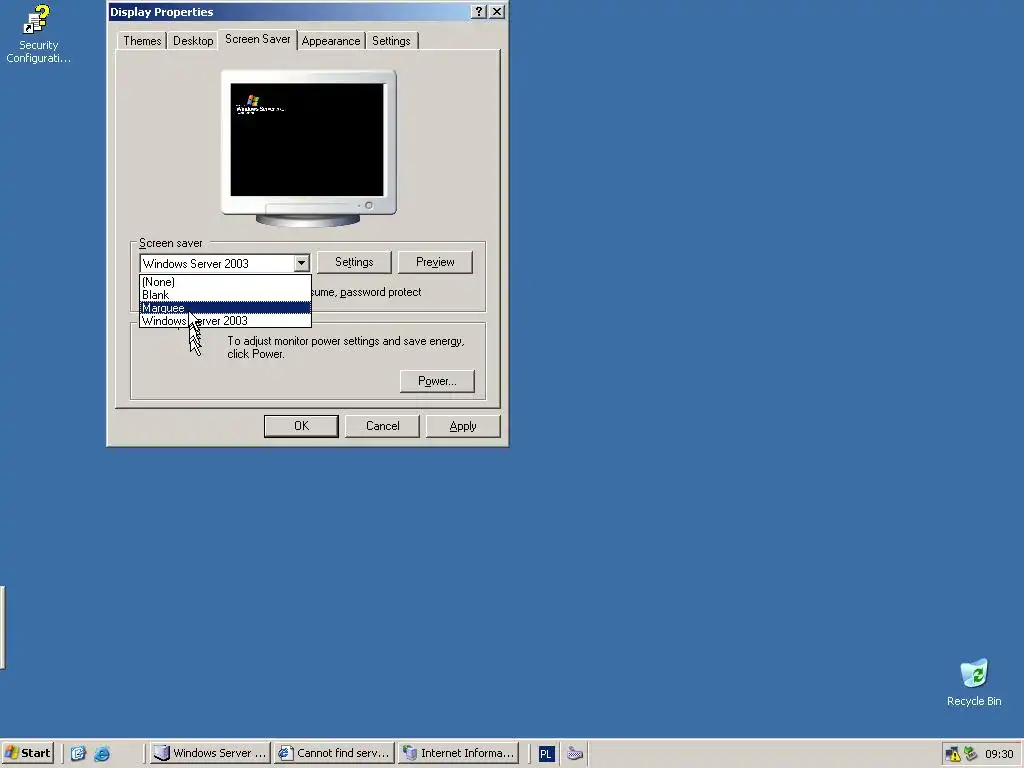Switch to the Desktop tab
The width and height of the screenshot is (1024, 768).
pyautogui.click(x=193, y=40)
